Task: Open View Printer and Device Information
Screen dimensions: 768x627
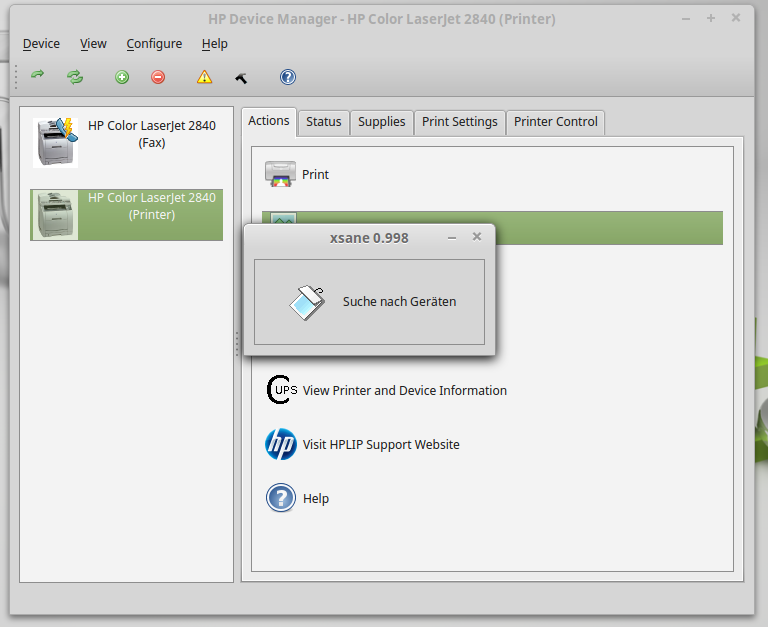Action: pos(405,390)
